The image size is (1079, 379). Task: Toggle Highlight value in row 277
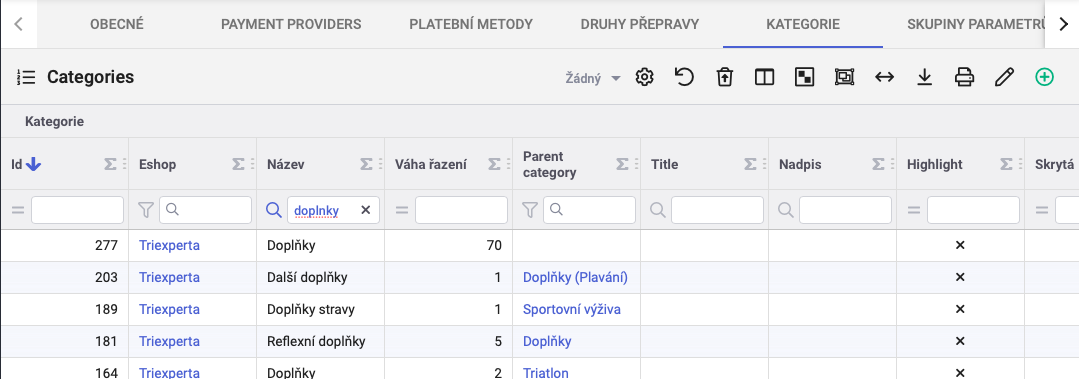coord(960,246)
